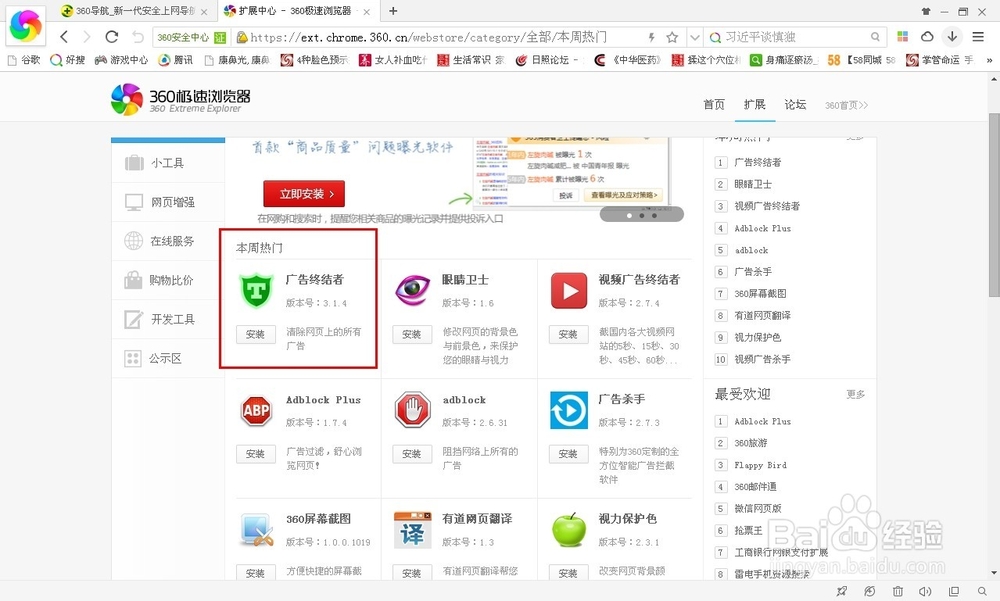The image size is (1000, 601).
Task: Open the 游戏中心 bookmark
Action: pyautogui.click(x=121, y=60)
